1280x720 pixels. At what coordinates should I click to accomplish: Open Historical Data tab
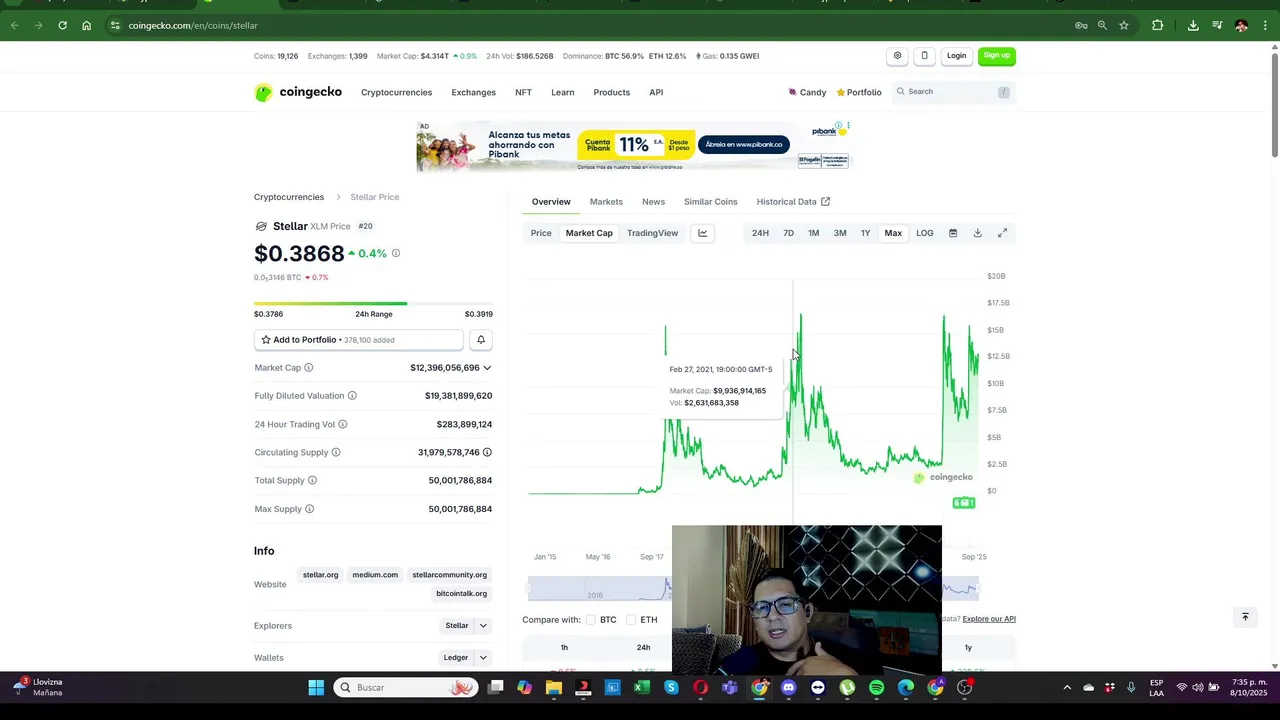(793, 202)
